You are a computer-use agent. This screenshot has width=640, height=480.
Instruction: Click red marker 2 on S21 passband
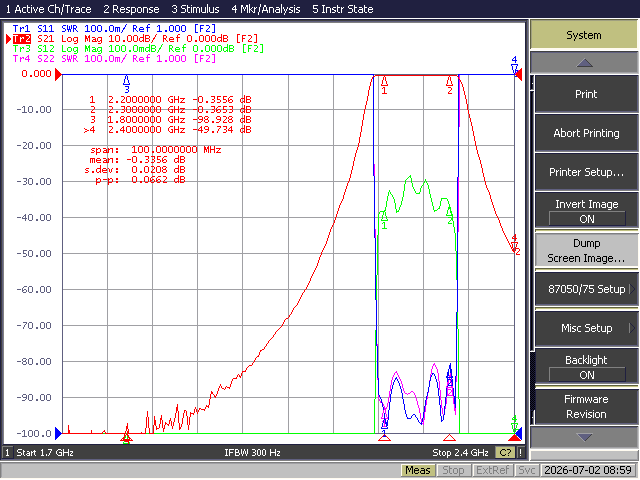coord(449,85)
